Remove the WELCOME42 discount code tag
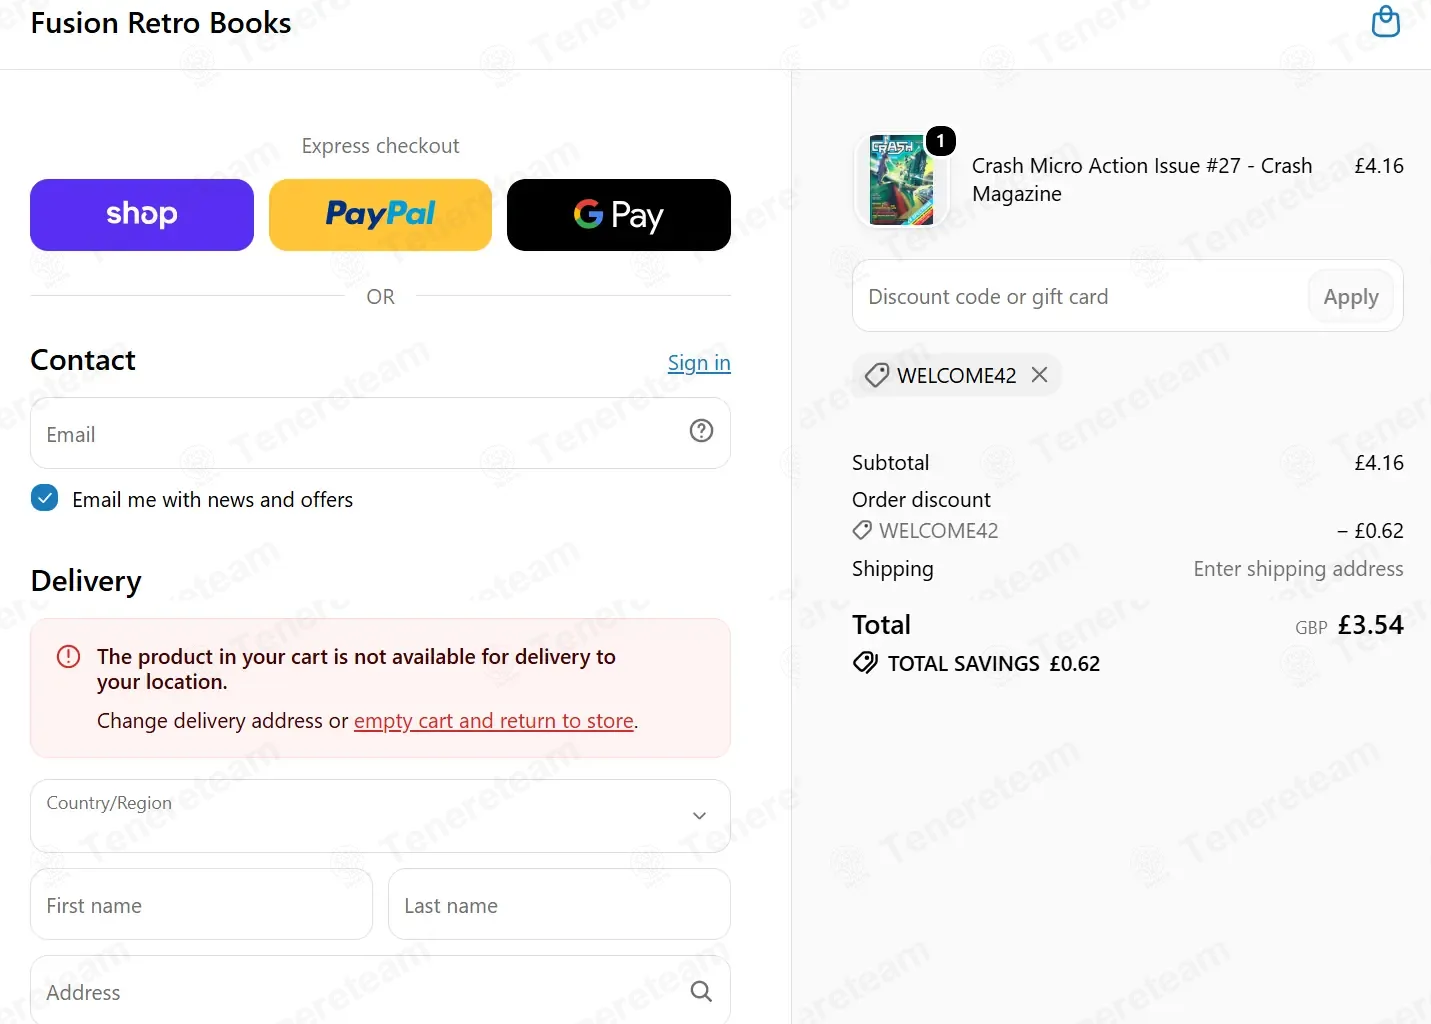Viewport: 1431px width, 1024px height. pyautogui.click(x=1040, y=374)
